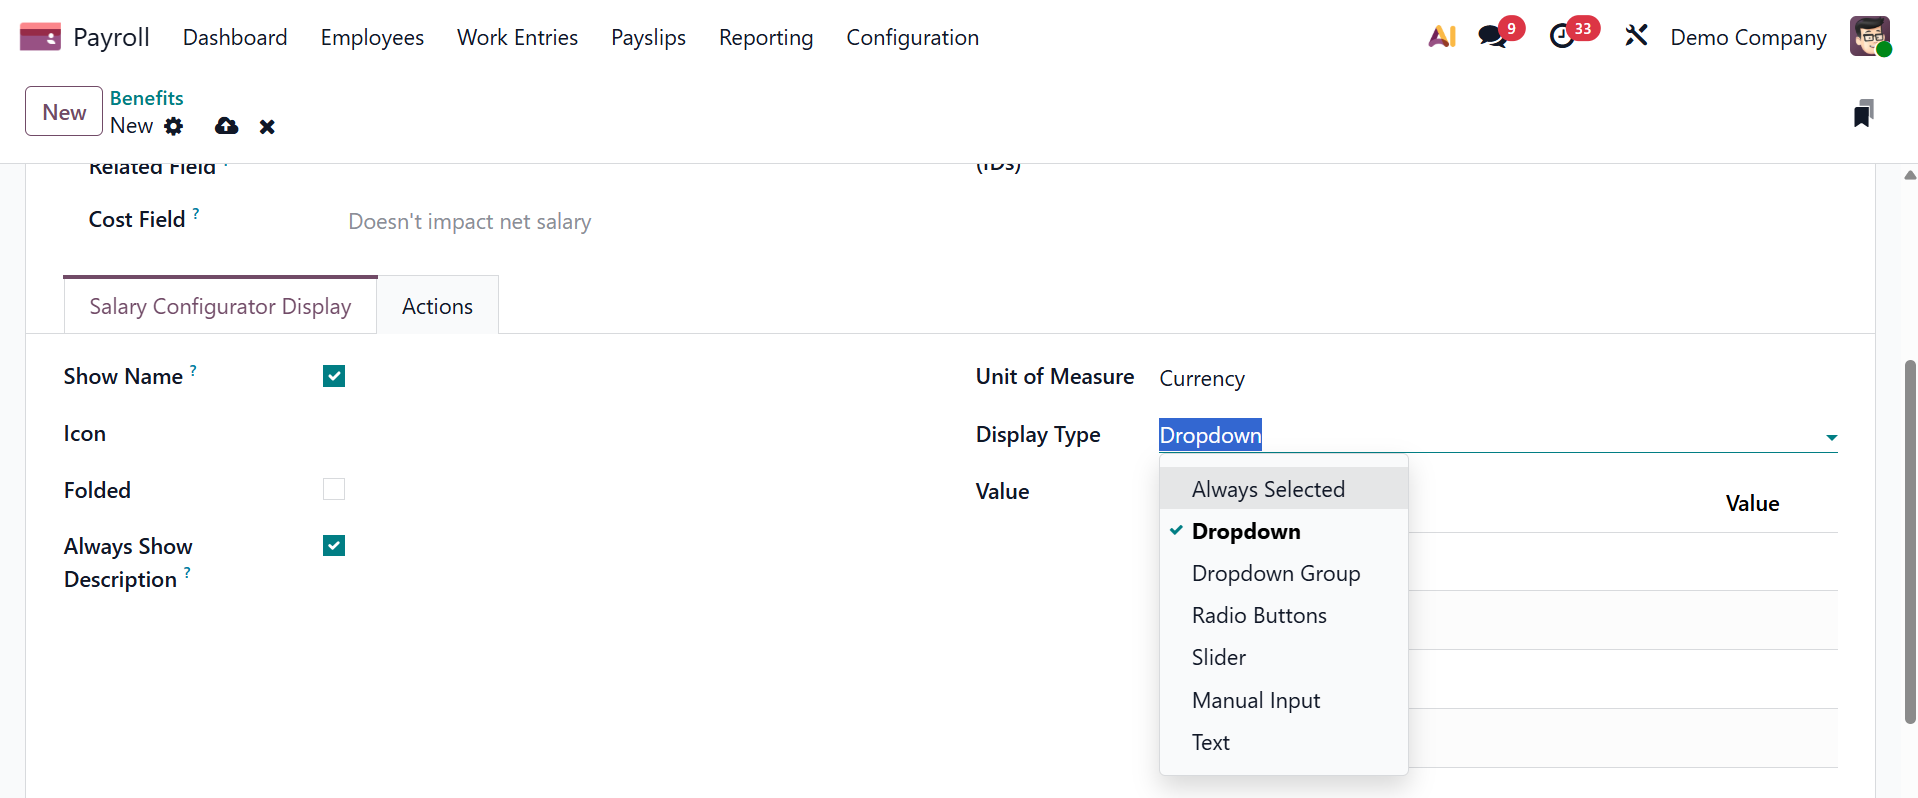Click the bookmark icon at right

click(x=1862, y=114)
